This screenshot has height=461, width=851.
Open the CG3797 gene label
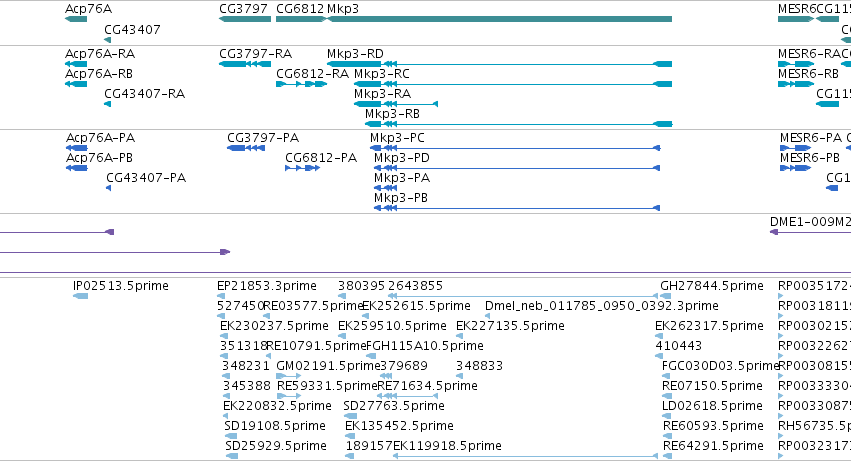pyautogui.click(x=243, y=9)
